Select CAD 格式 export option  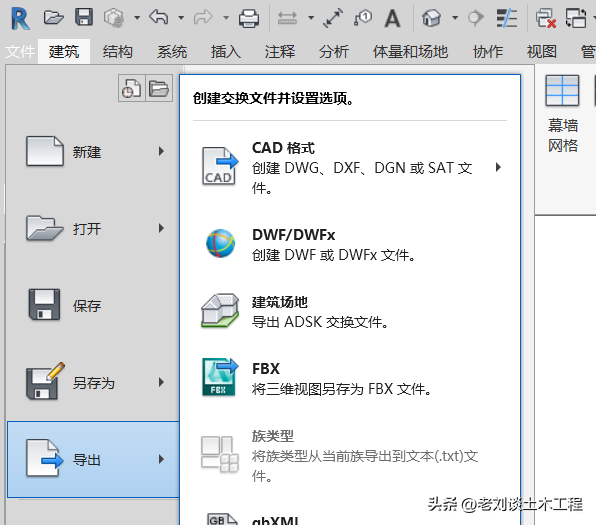pos(350,168)
